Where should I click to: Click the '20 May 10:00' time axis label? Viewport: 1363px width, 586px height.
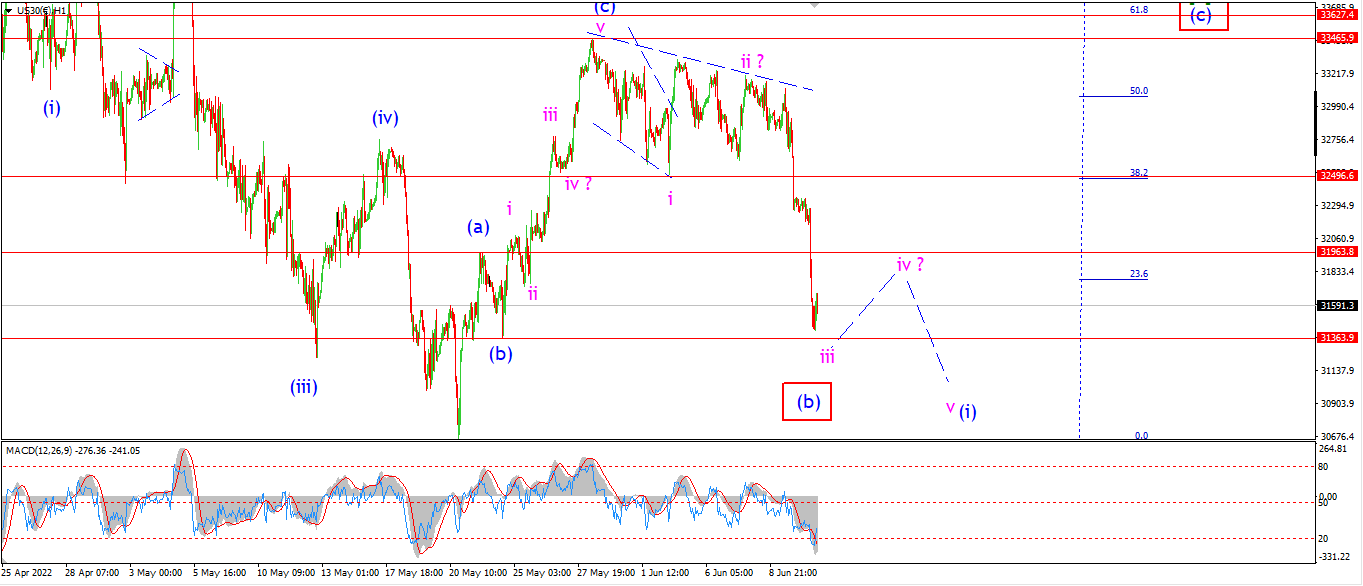click(x=479, y=573)
